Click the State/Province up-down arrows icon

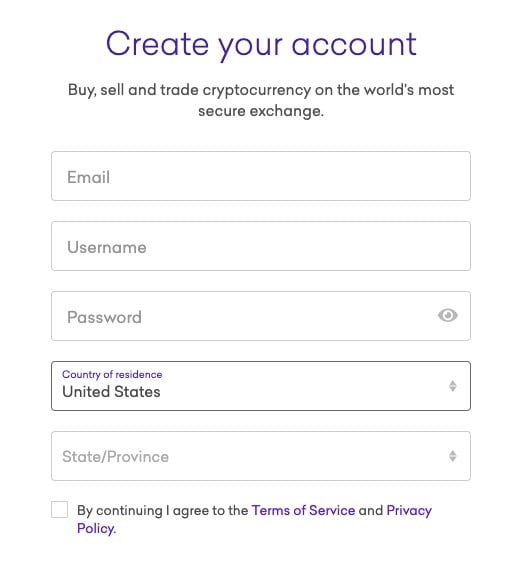point(453,456)
